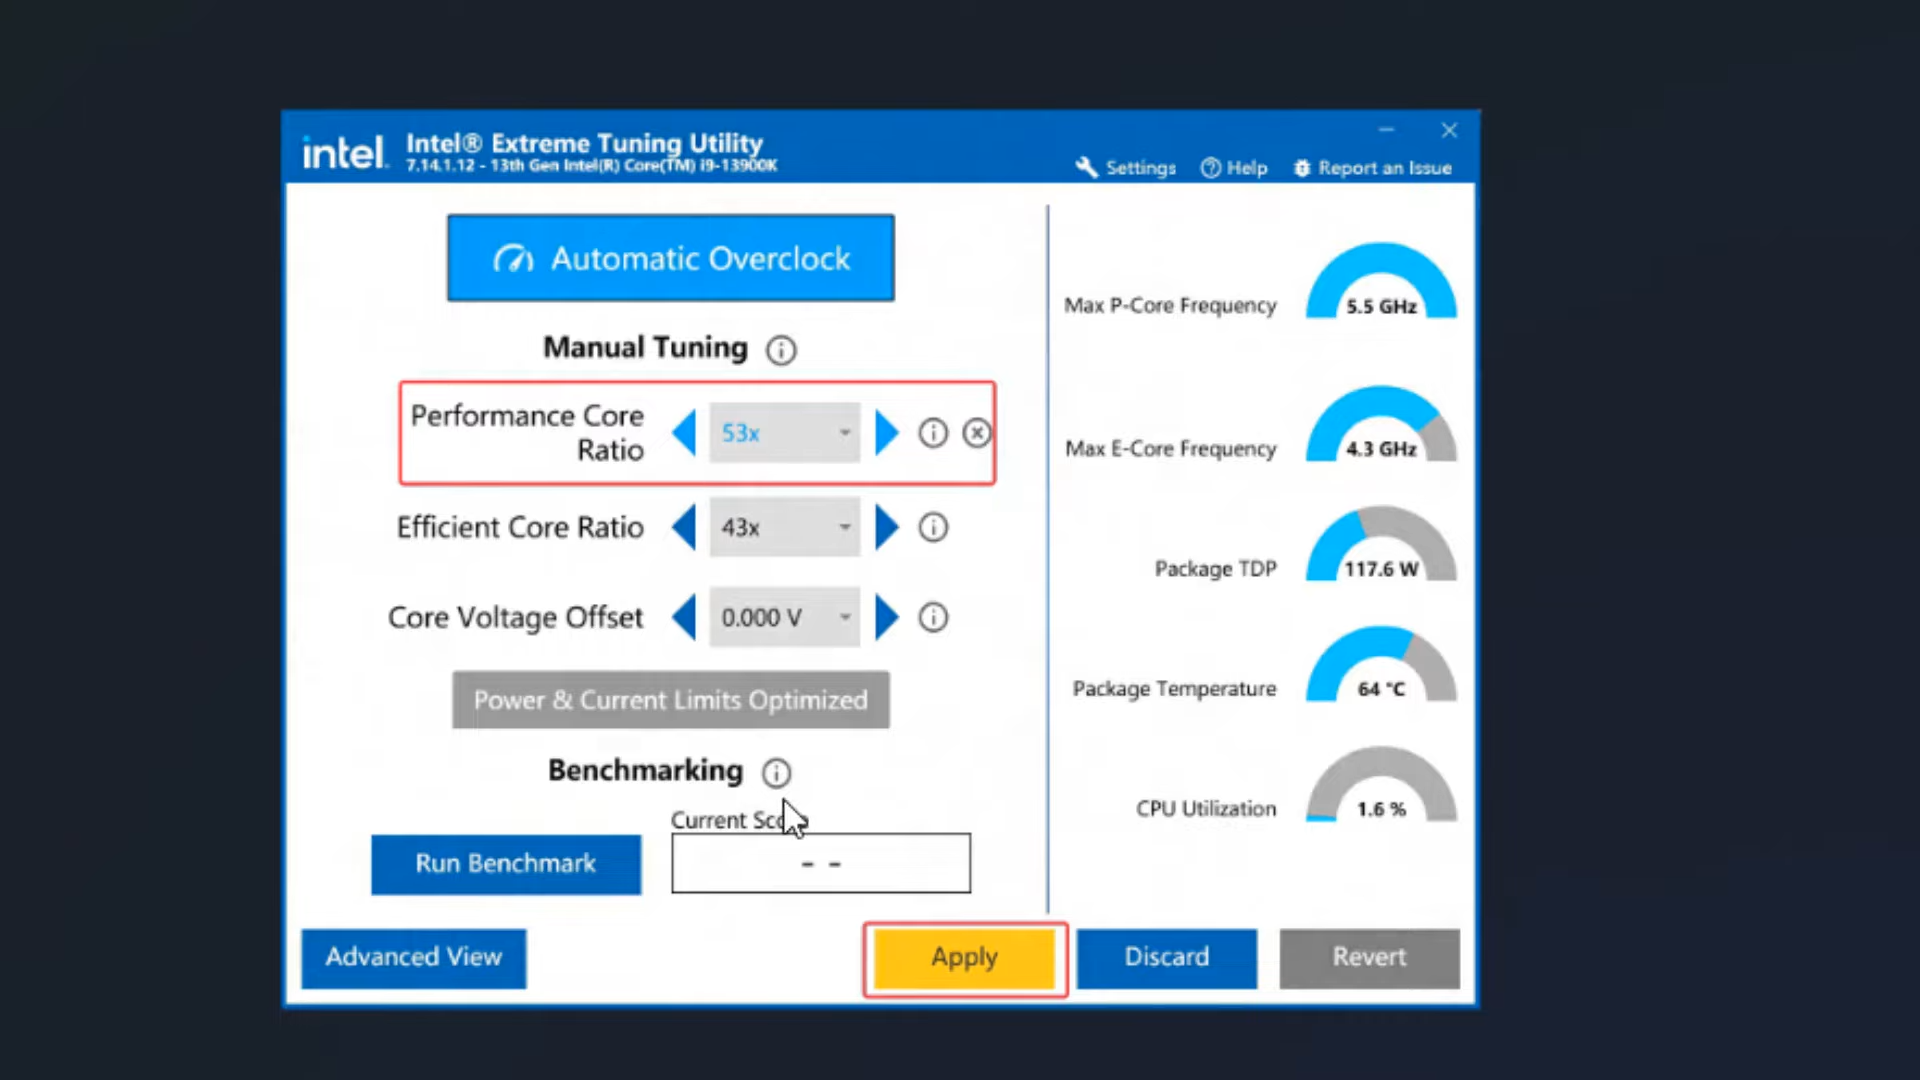Click the Run Benchmark button
Screen dimensions: 1920x1080
point(506,864)
